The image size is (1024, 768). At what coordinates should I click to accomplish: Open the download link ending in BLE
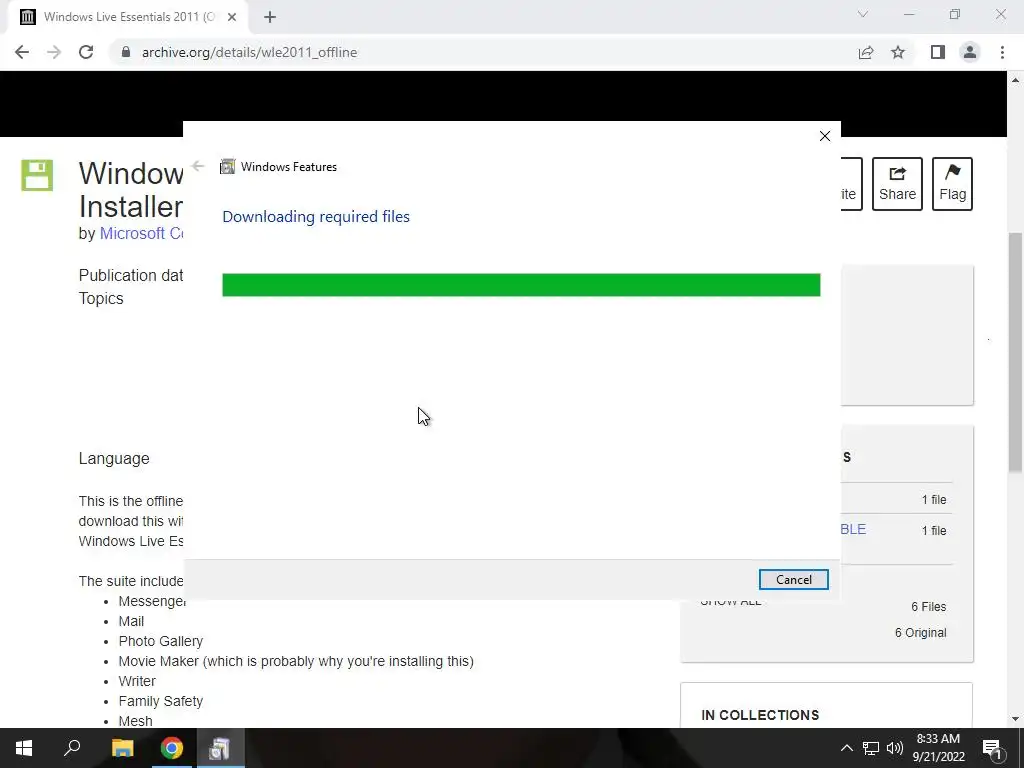pos(853,529)
